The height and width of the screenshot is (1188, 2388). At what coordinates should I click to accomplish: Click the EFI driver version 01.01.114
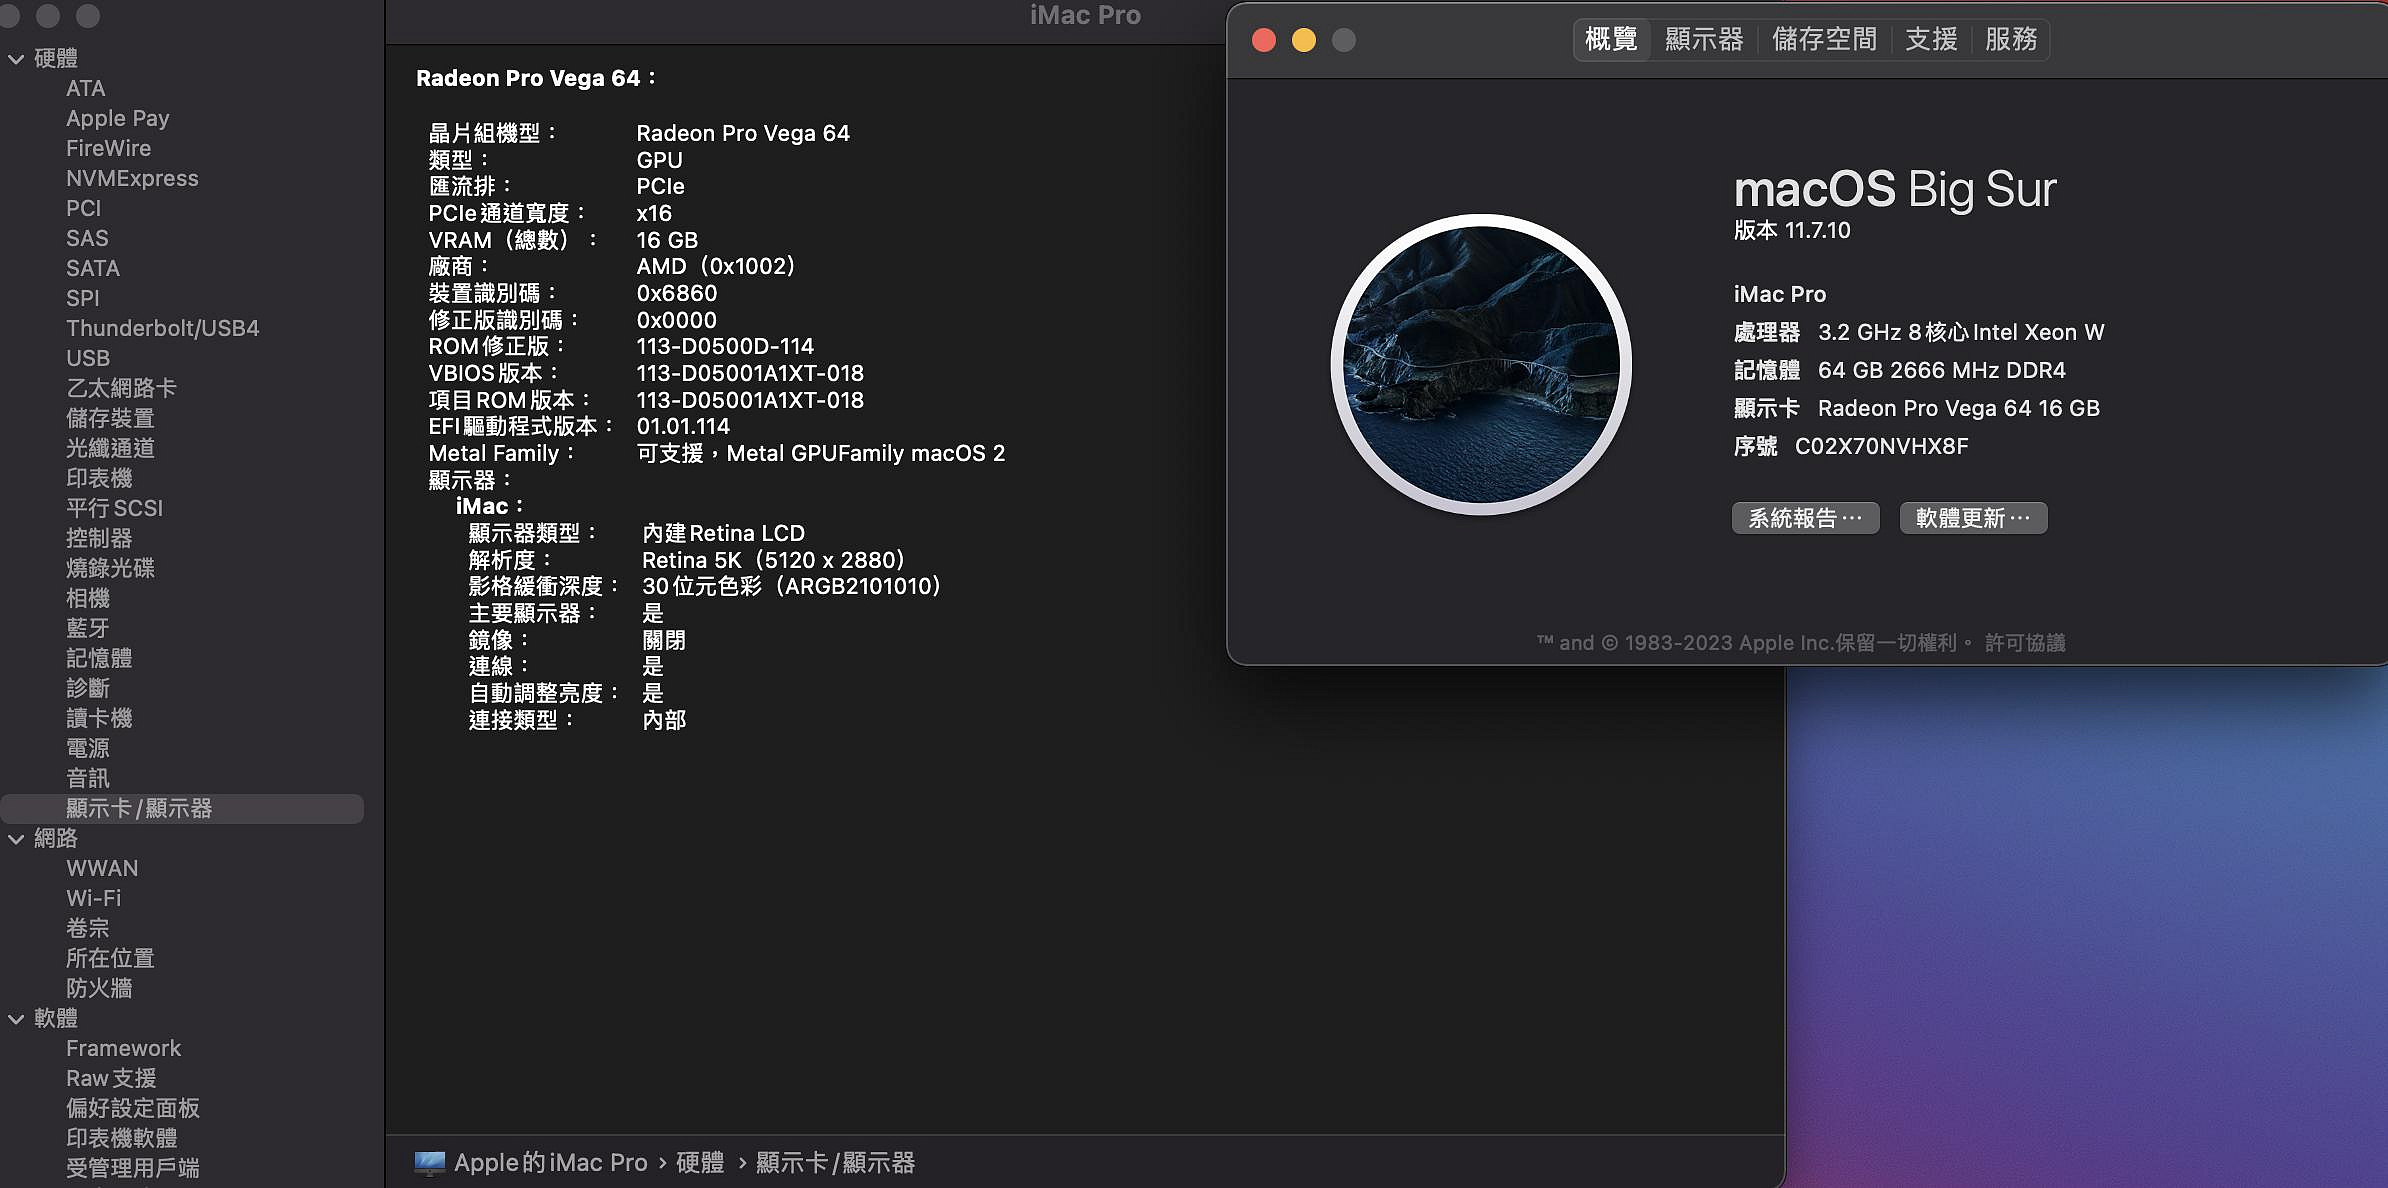click(683, 427)
